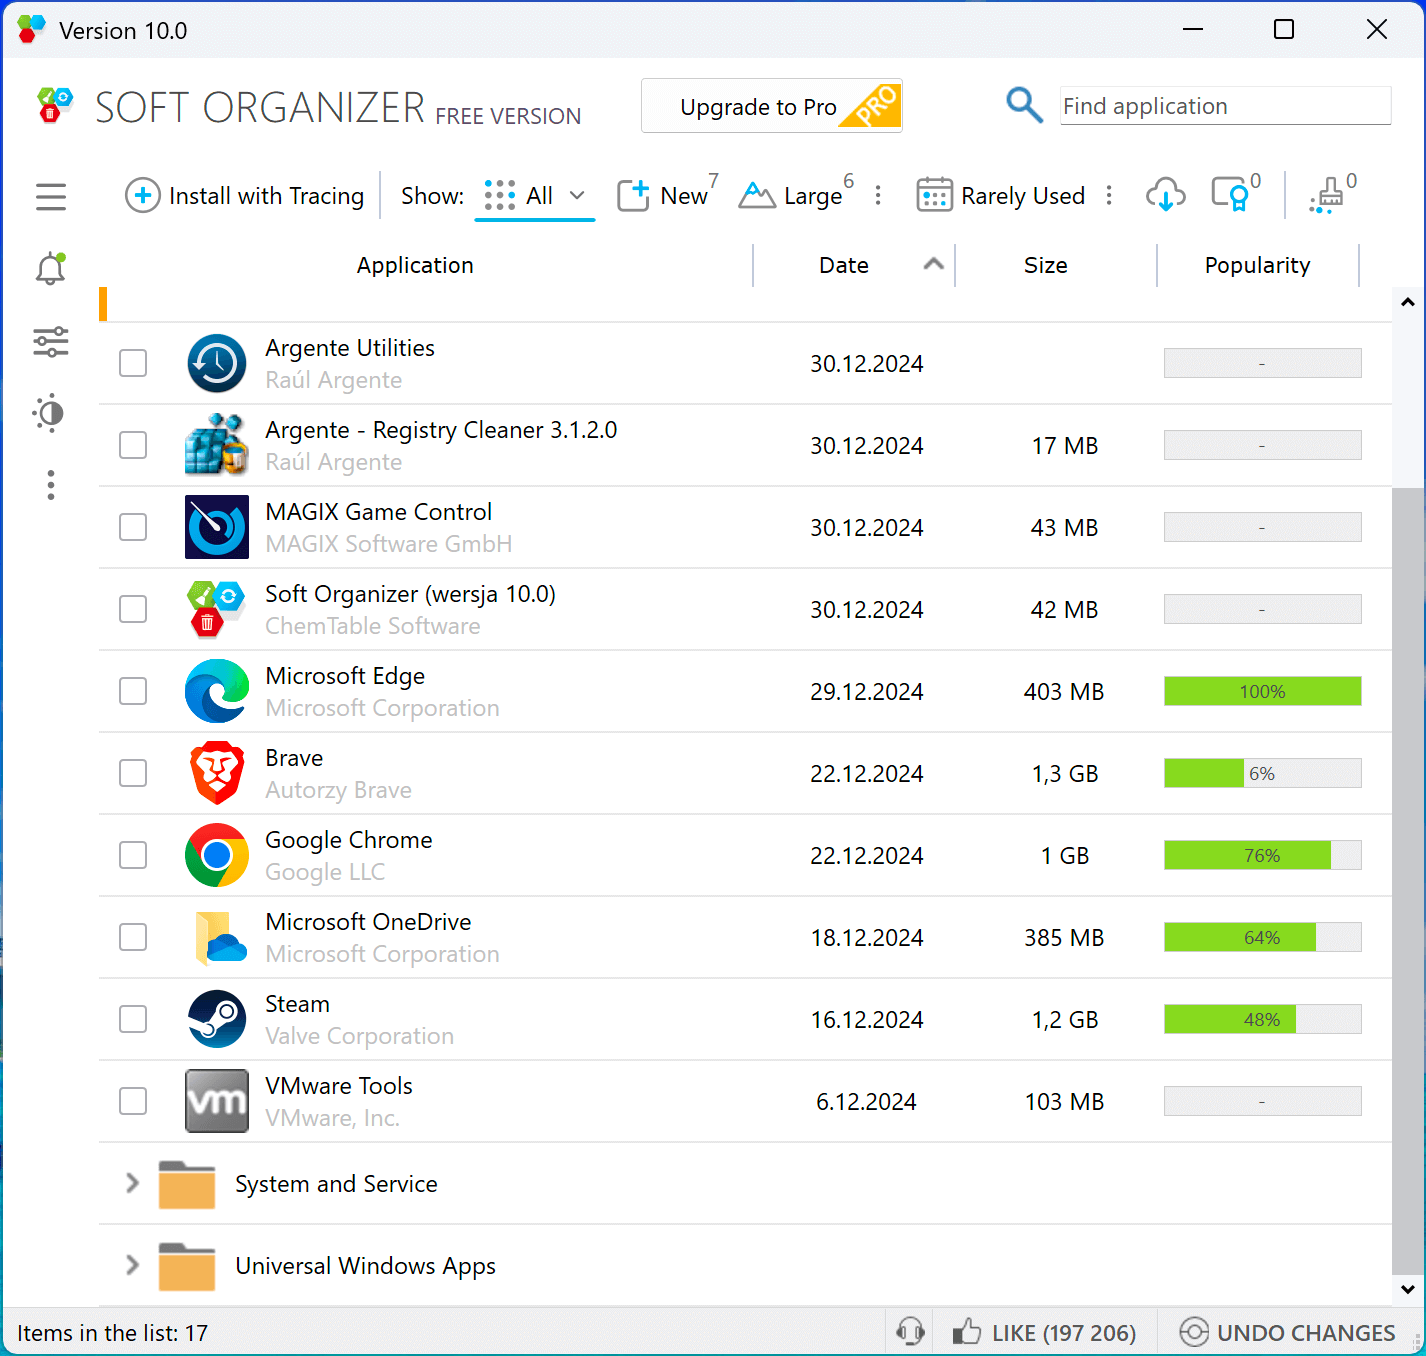
Task: Toggle Date column sort arrow
Action: coord(933,264)
